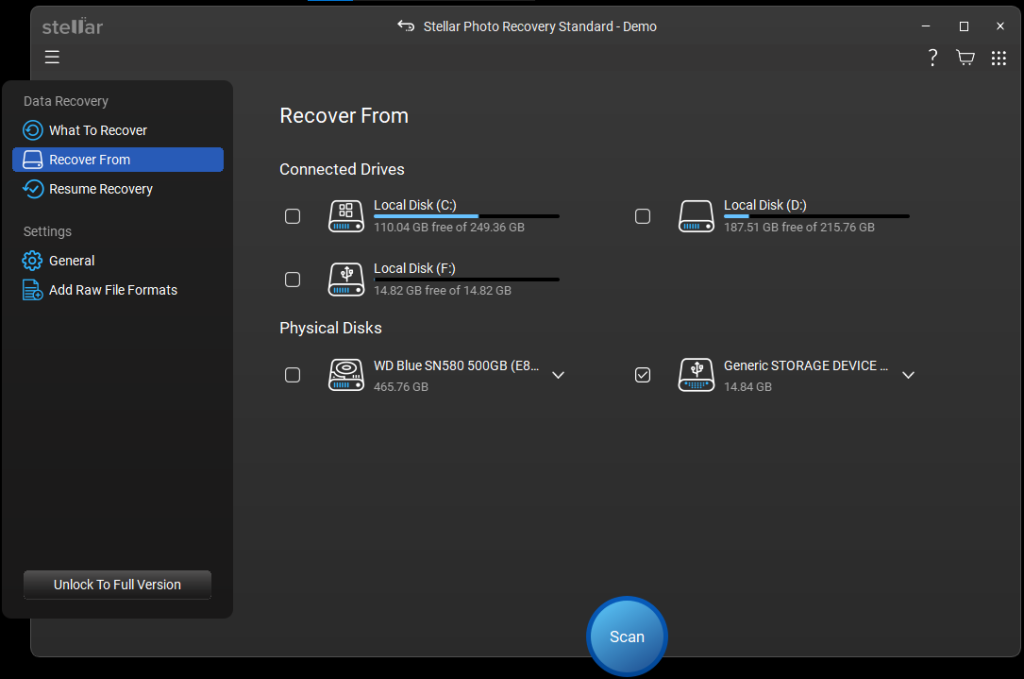Viewport: 1024px width, 679px height.
Task: Click Local Disk (C:) usage bar
Action: click(466, 216)
